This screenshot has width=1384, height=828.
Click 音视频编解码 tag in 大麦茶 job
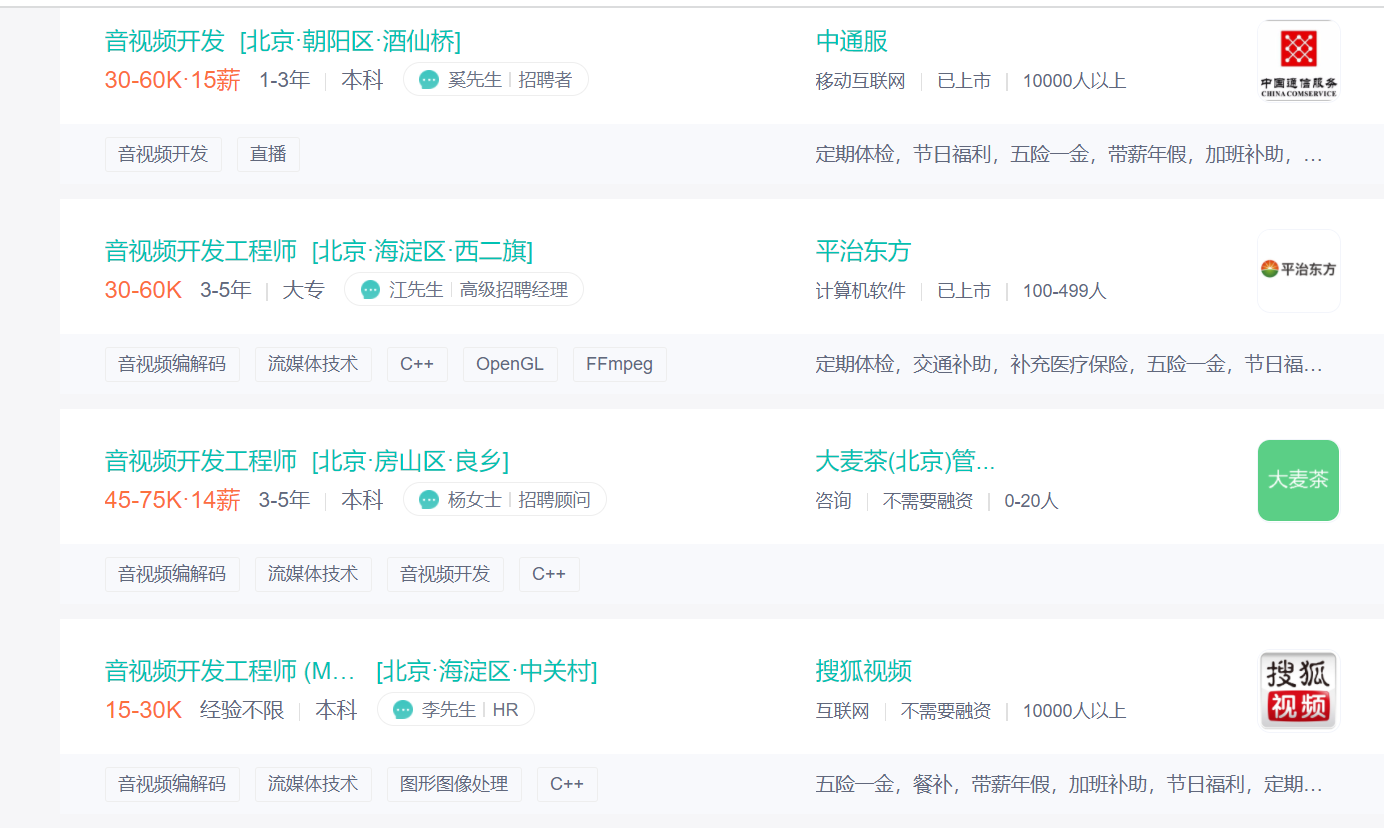click(x=172, y=574)
